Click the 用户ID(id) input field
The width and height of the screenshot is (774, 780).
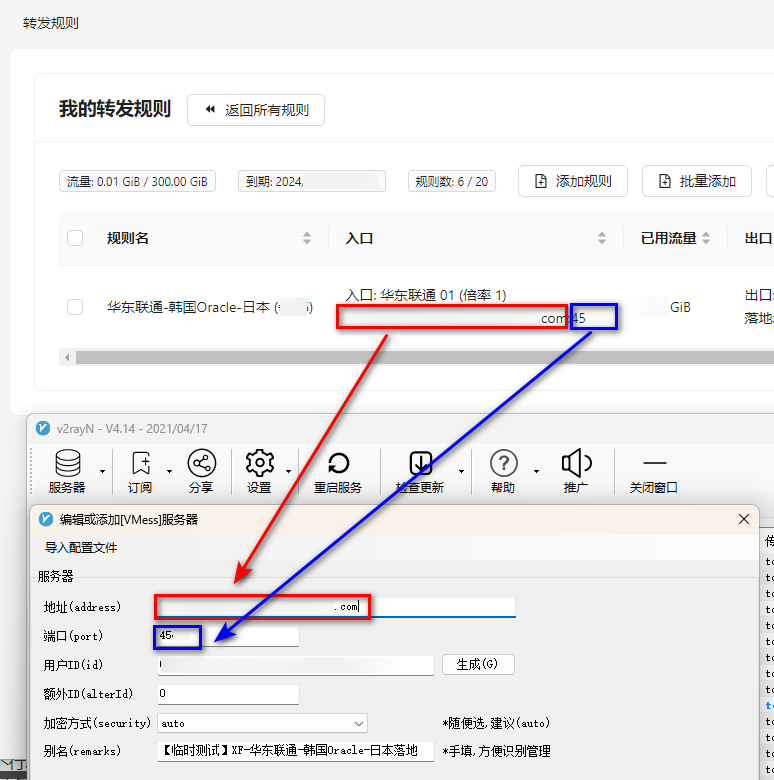[x=296, y=665]
